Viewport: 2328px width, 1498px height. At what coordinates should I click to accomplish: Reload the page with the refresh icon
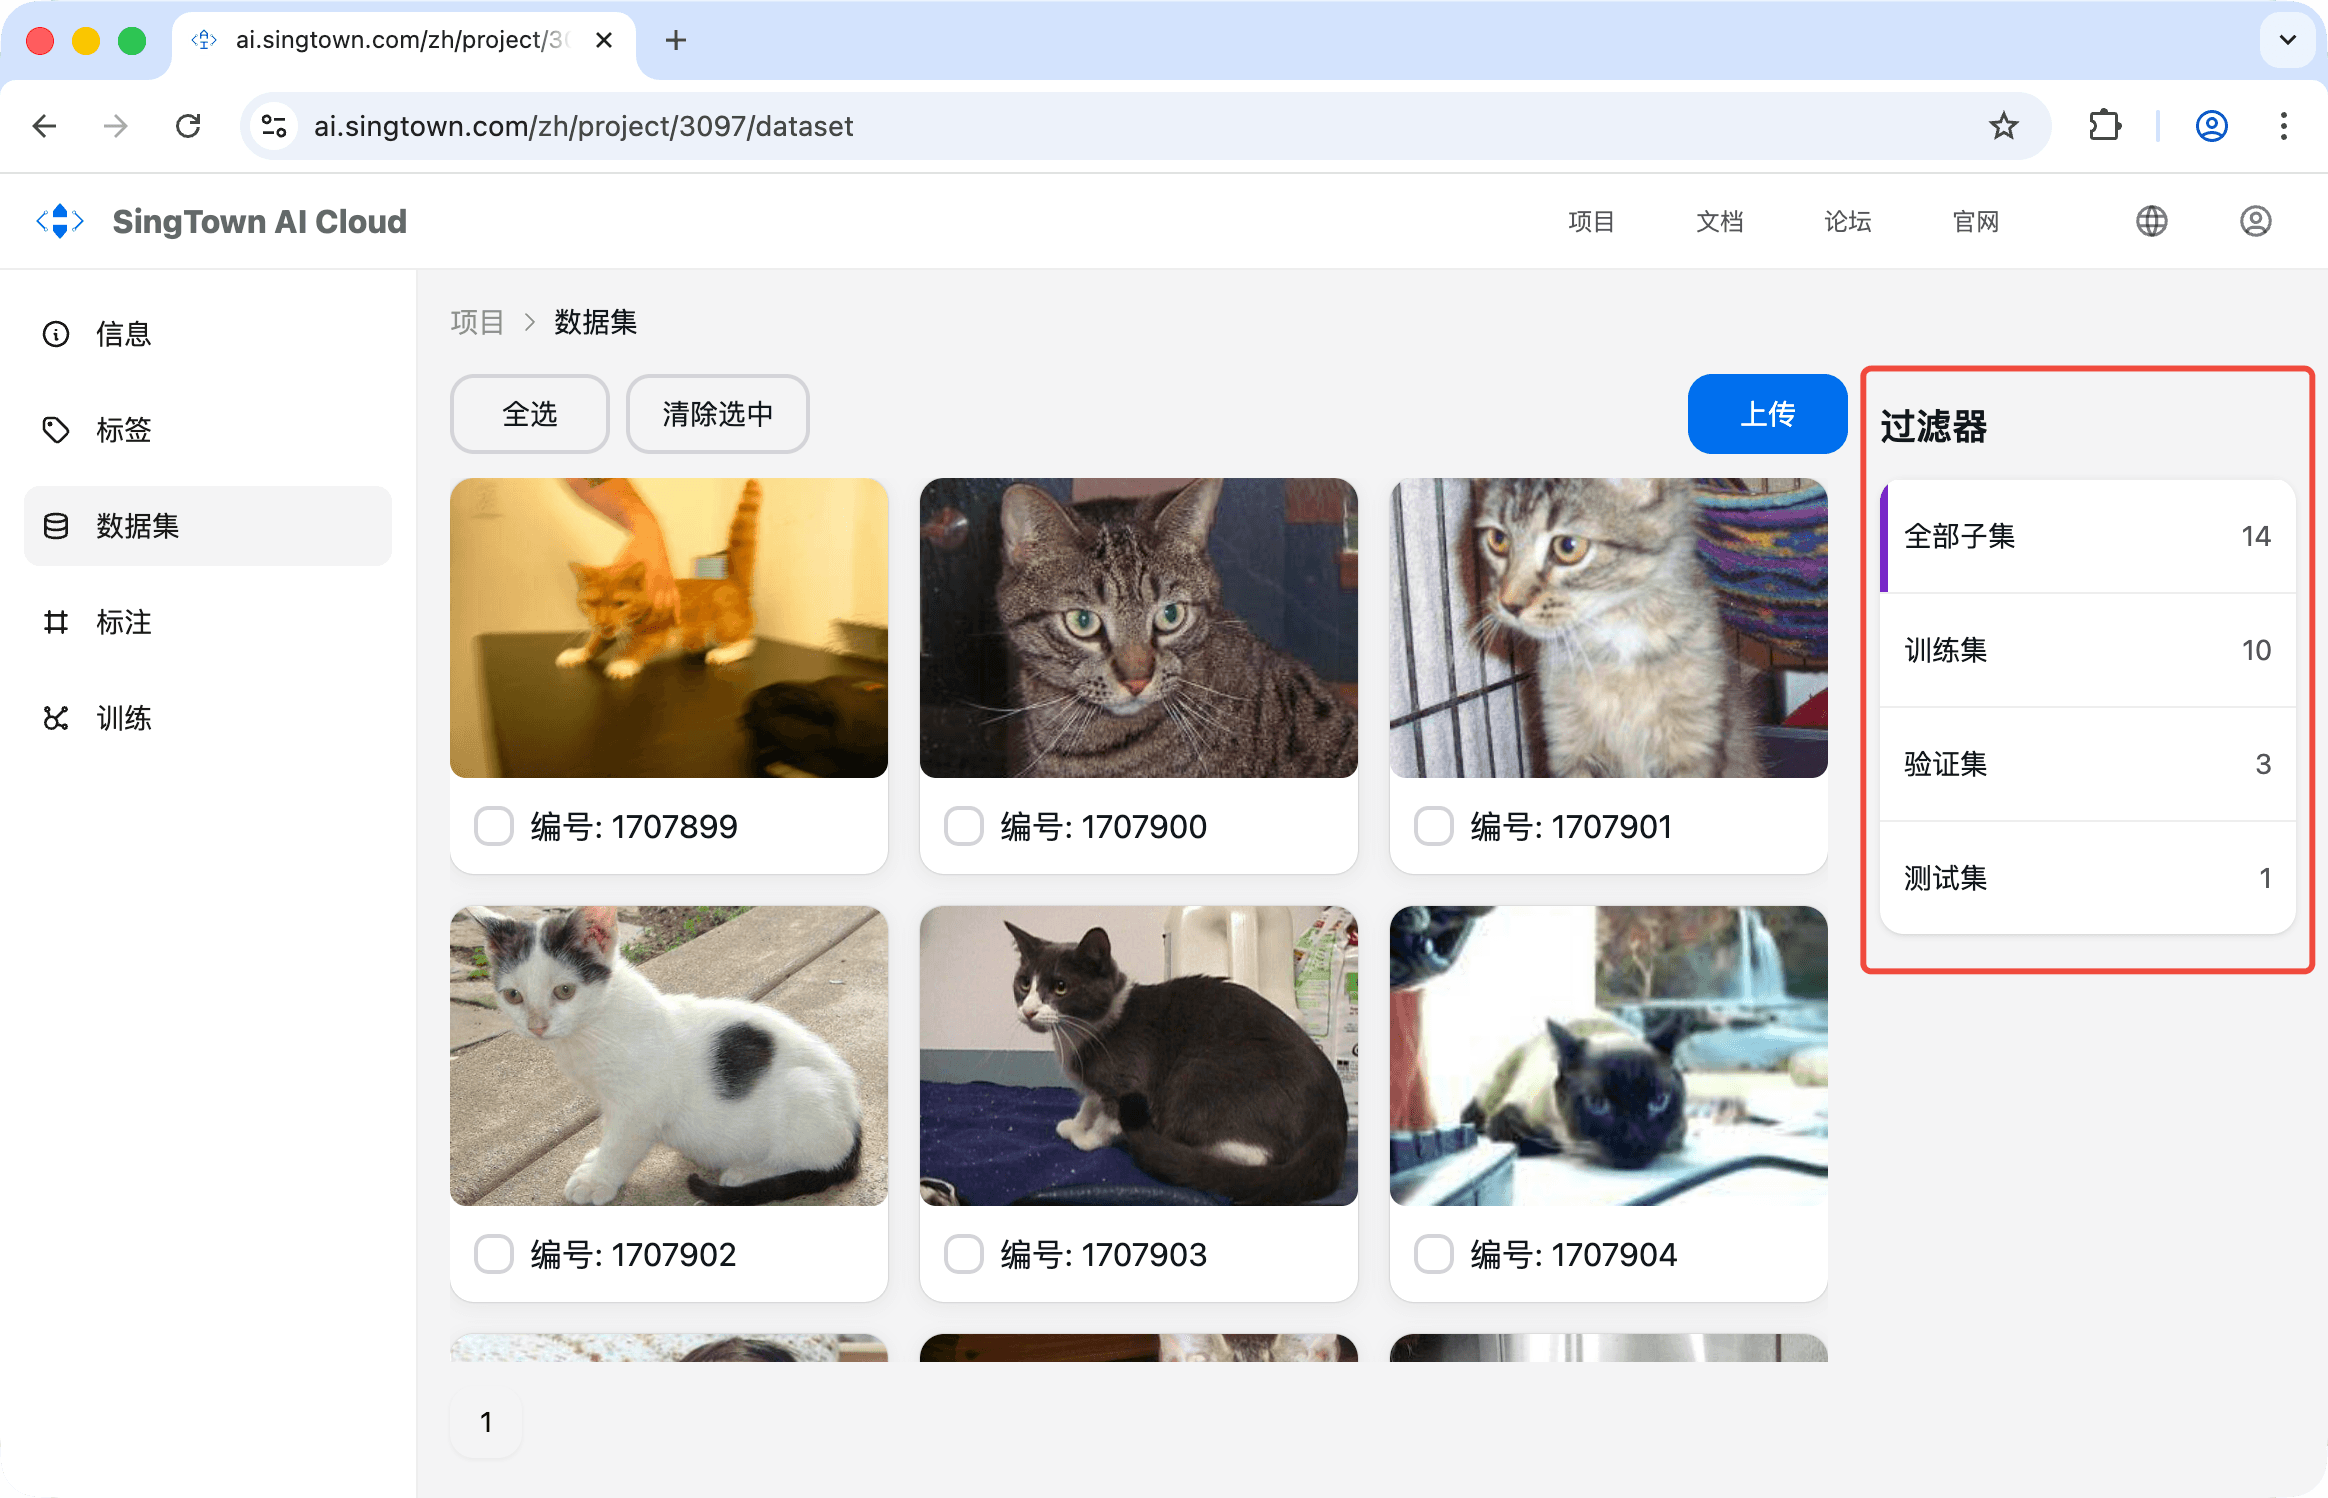pyautogui.click(x=188, y=126)
